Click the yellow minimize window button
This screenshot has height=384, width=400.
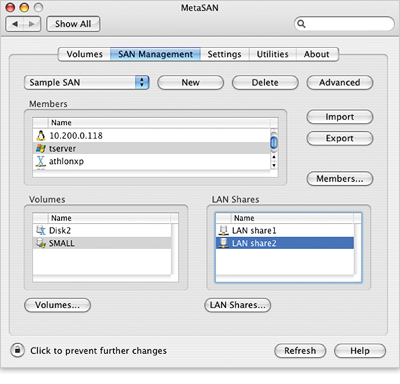25,7
